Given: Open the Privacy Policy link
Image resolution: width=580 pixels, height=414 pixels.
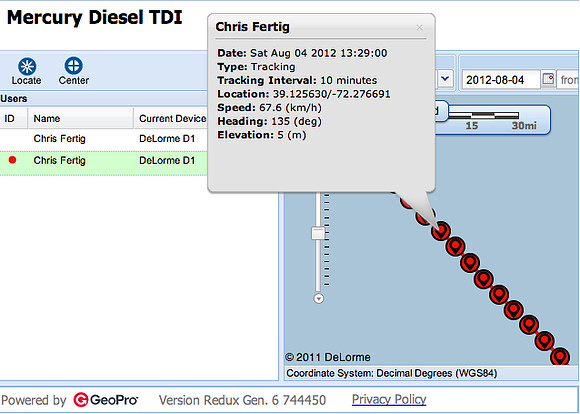Looking at the screenshot, I should (389, 400).
